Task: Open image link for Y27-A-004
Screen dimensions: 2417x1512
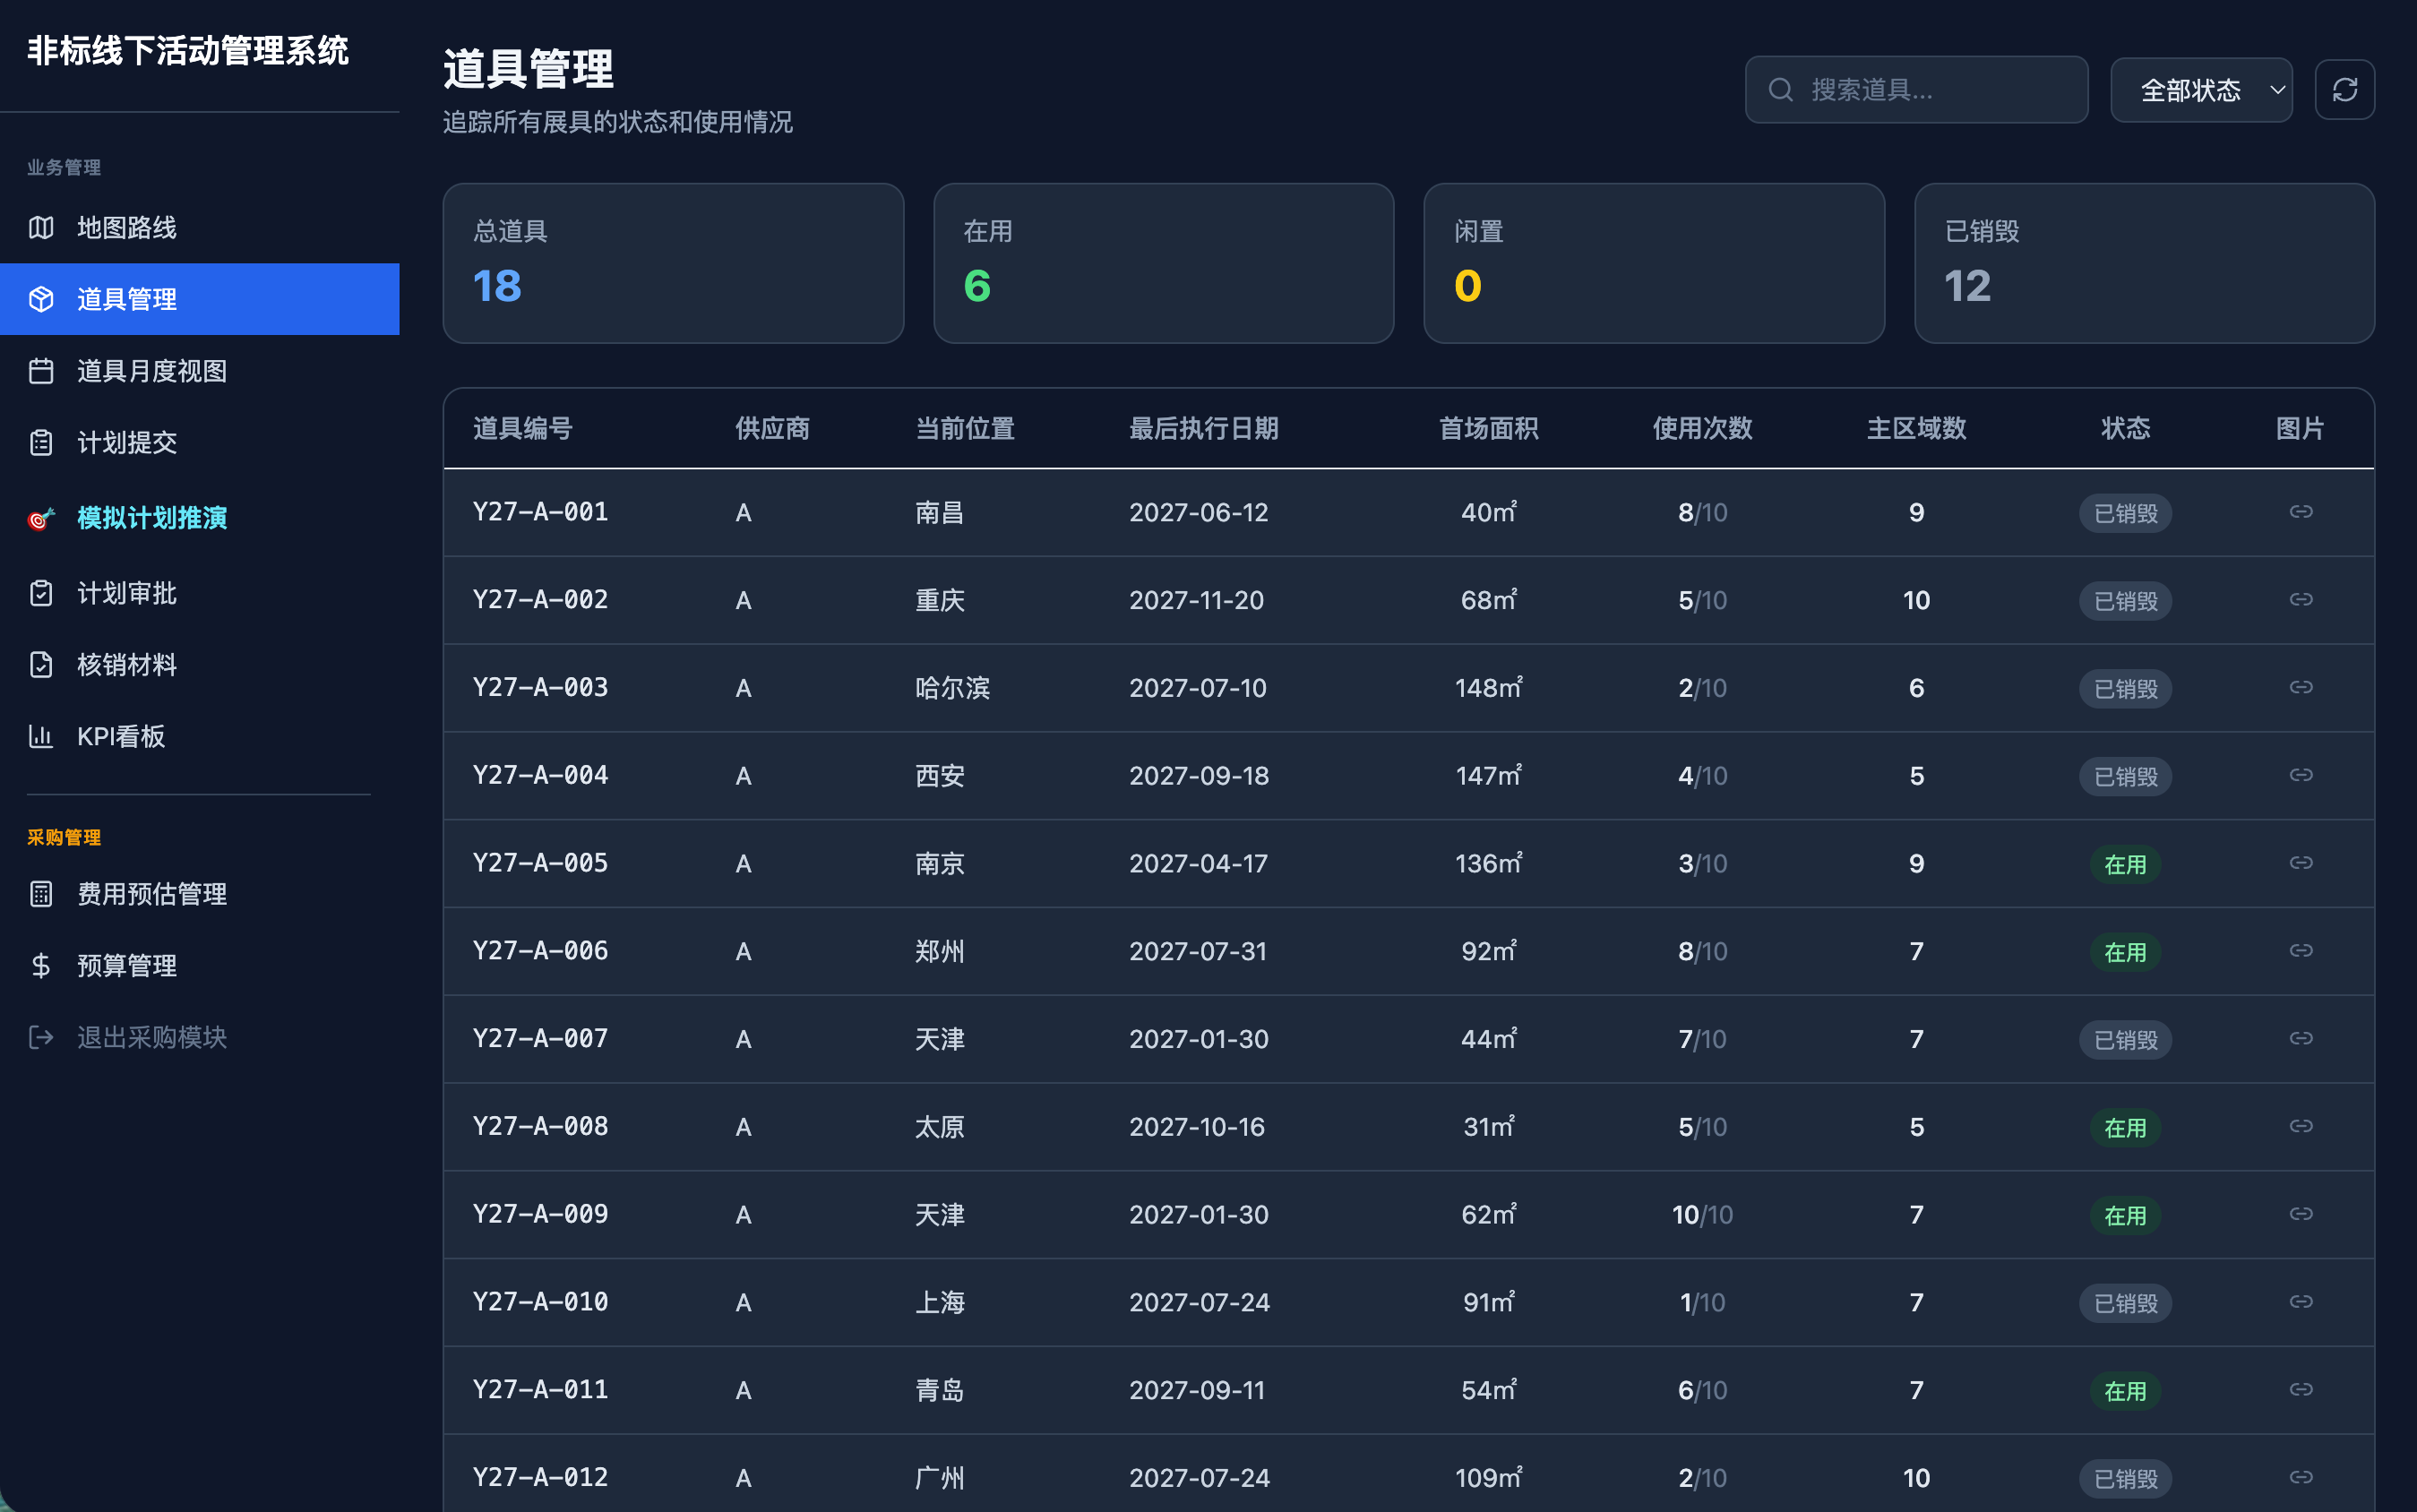Action: click(x=2300, y=775)
